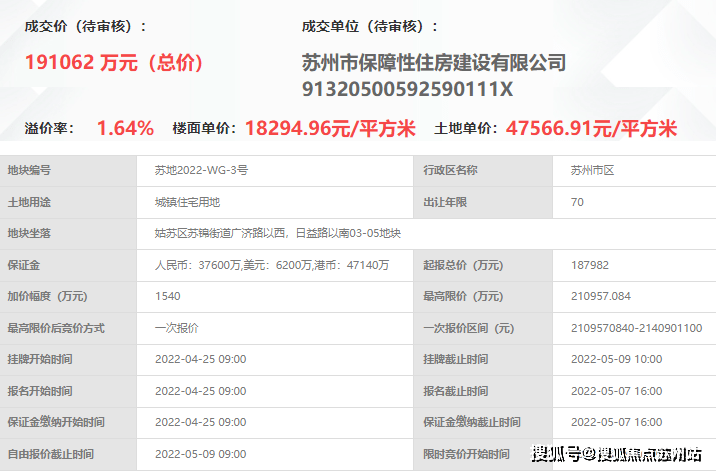Click the deposit amounts 保证金 value cell
This screenshot has height=471, width=716.
click(275, 265)
